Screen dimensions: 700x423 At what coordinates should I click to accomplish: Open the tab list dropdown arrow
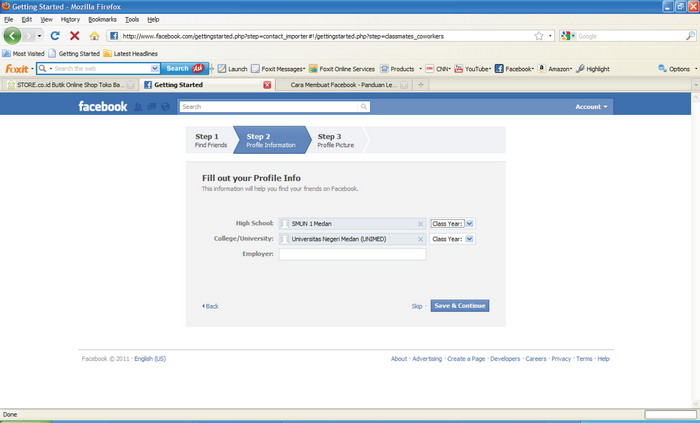[696, 85]
